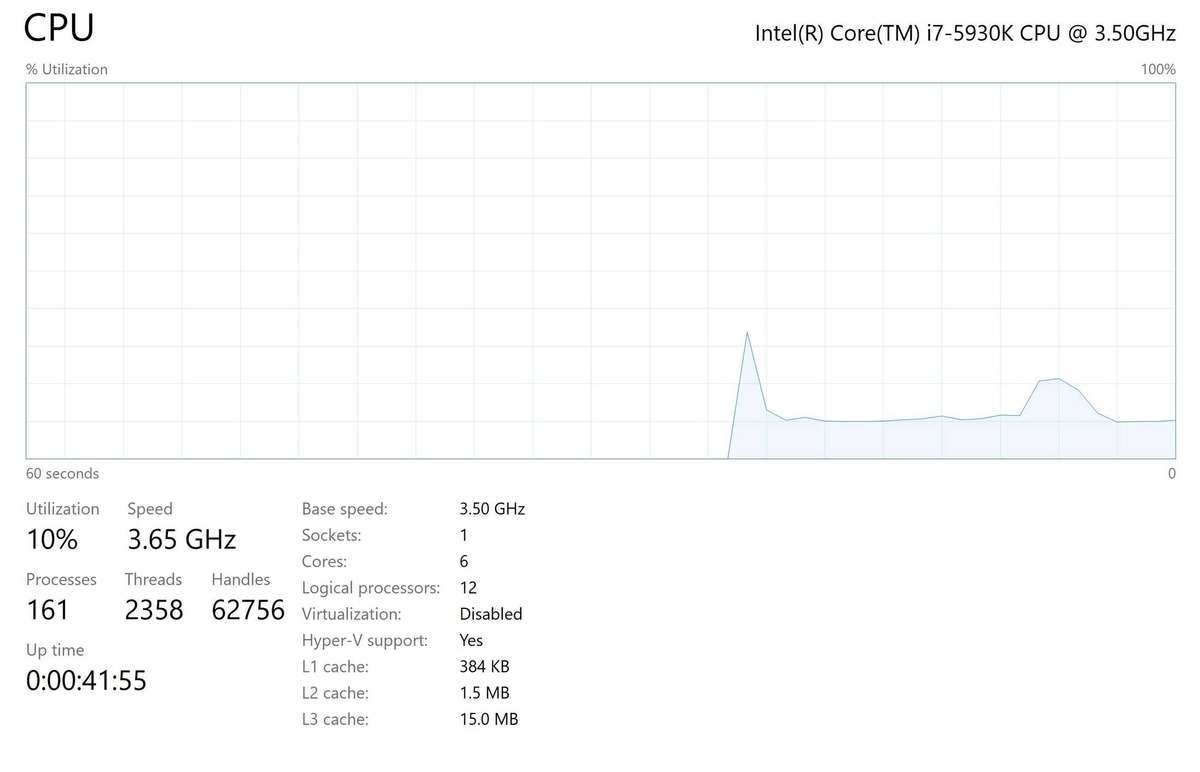Click the Base speed 3.50 GHz value
This screenshot has height=772, width=1200.
(x=492, y=509)
